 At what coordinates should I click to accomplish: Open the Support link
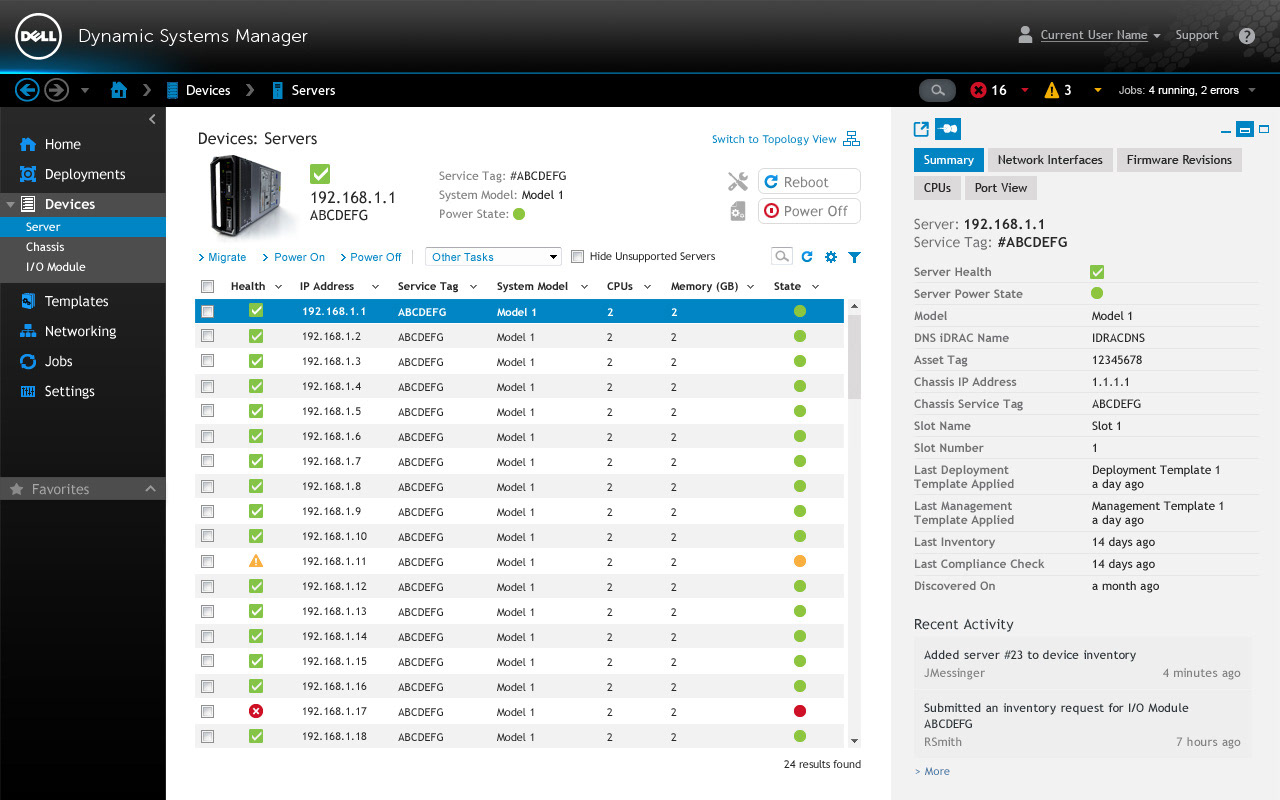1197,35
